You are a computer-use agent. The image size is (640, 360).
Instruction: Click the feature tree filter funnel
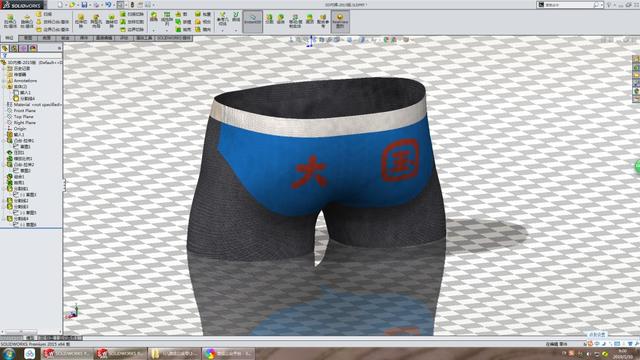4,56
